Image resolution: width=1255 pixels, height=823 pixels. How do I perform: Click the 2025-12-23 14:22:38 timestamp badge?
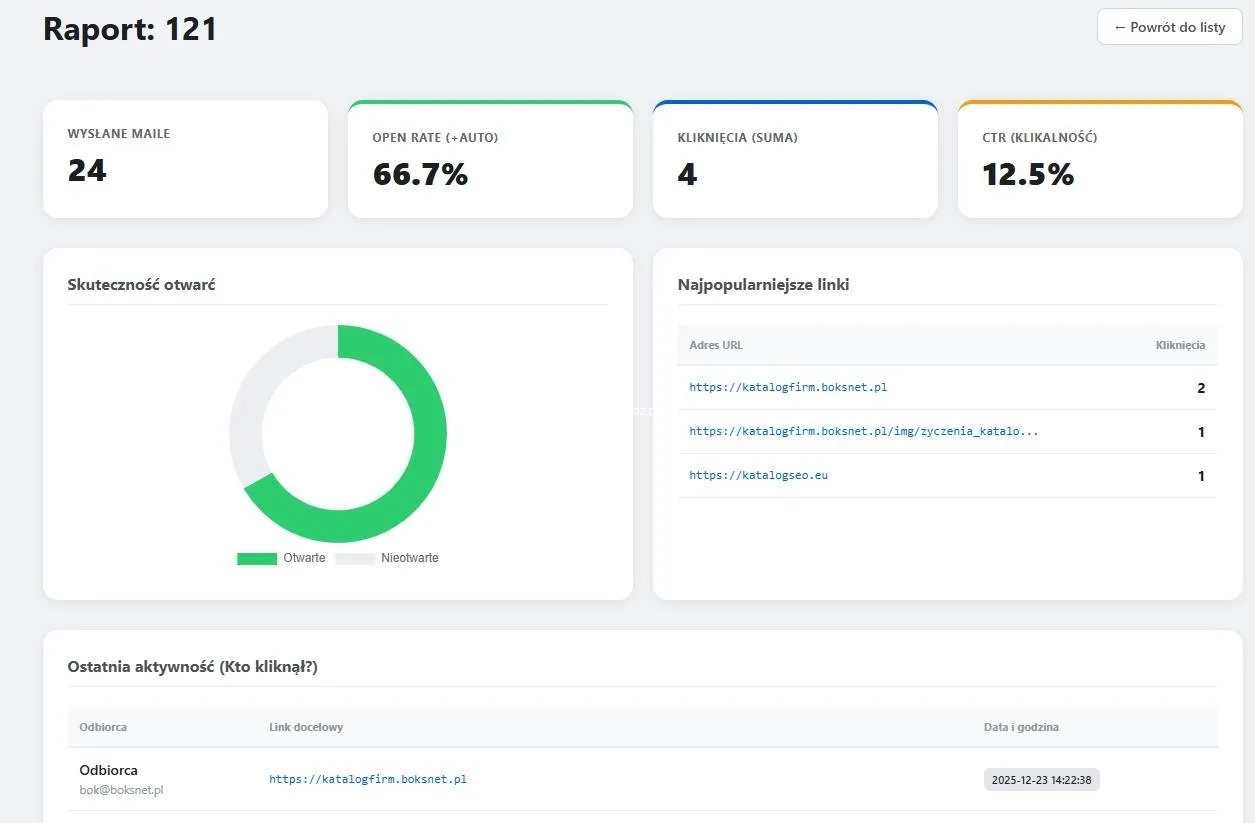pyautogui.click(x=1041, y=780)
